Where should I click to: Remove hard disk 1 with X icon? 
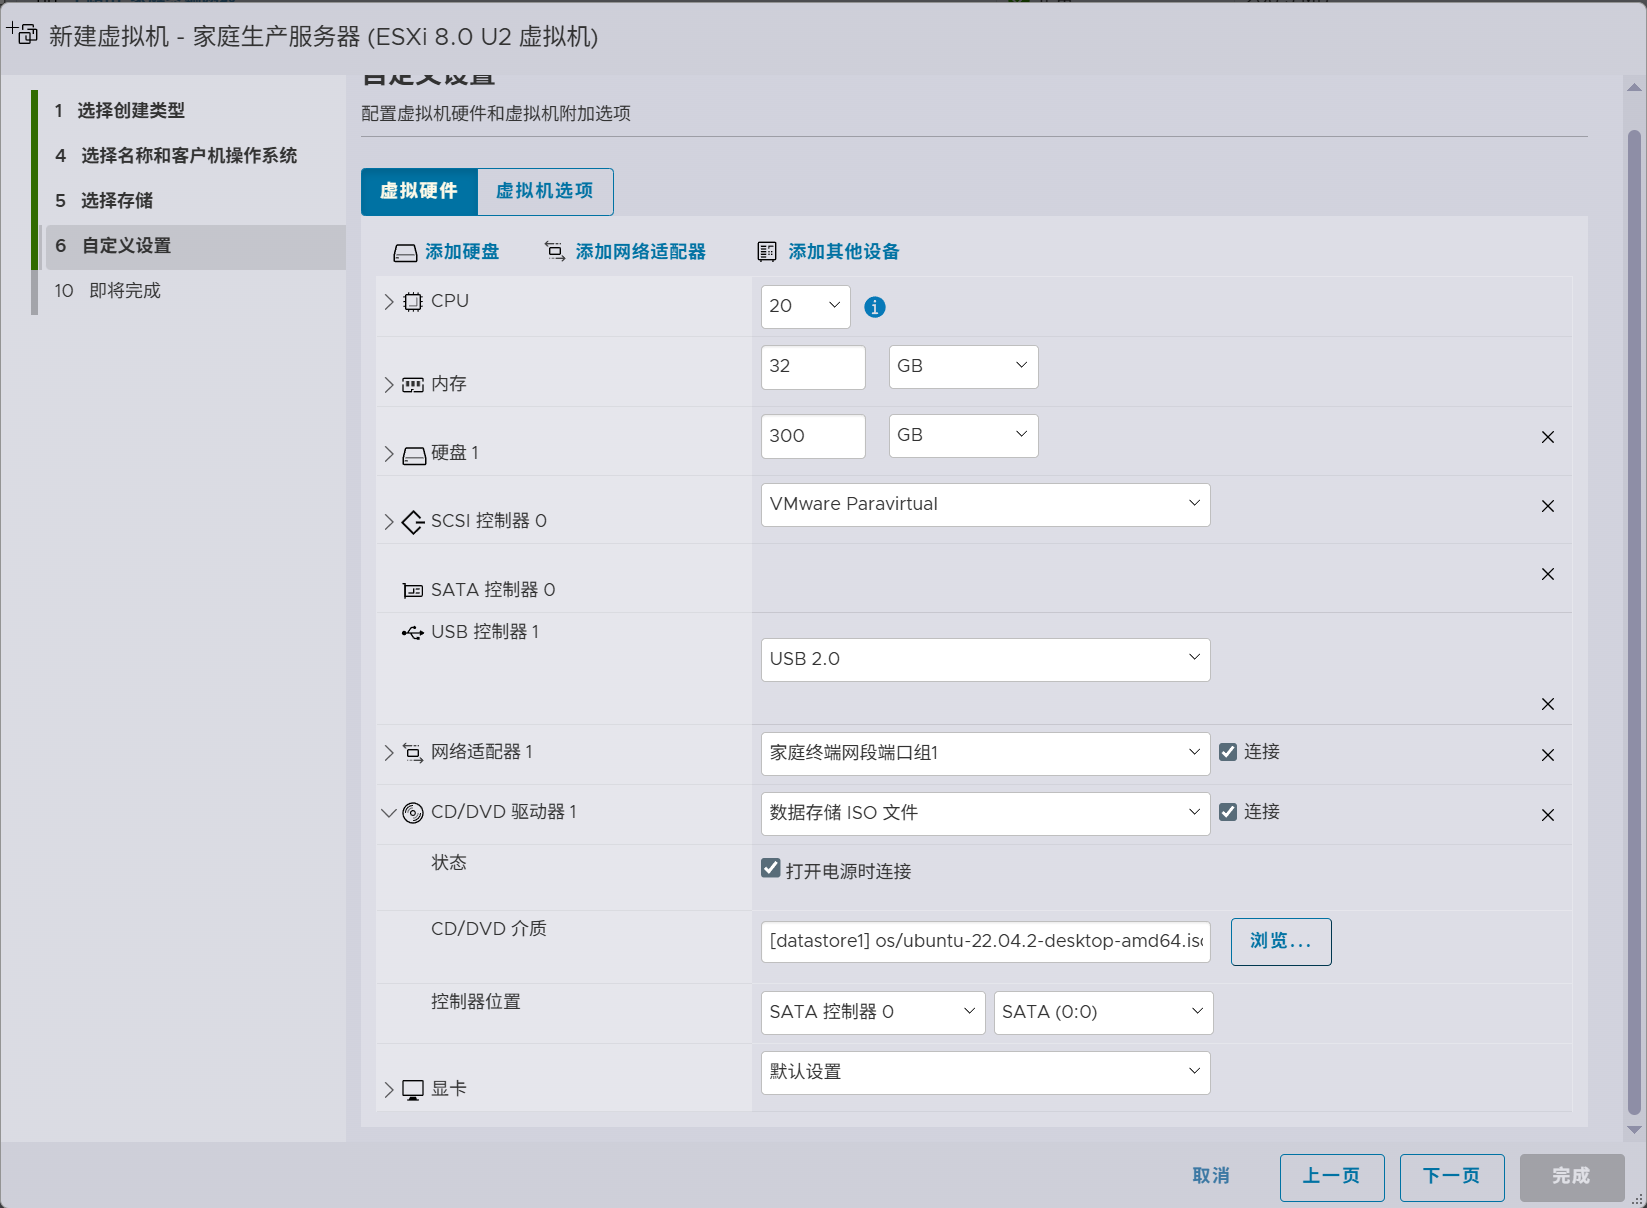point(1547,437)
